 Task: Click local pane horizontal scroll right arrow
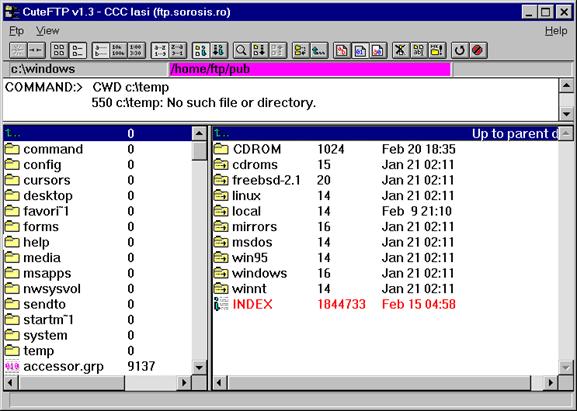[x=184, y=383]
